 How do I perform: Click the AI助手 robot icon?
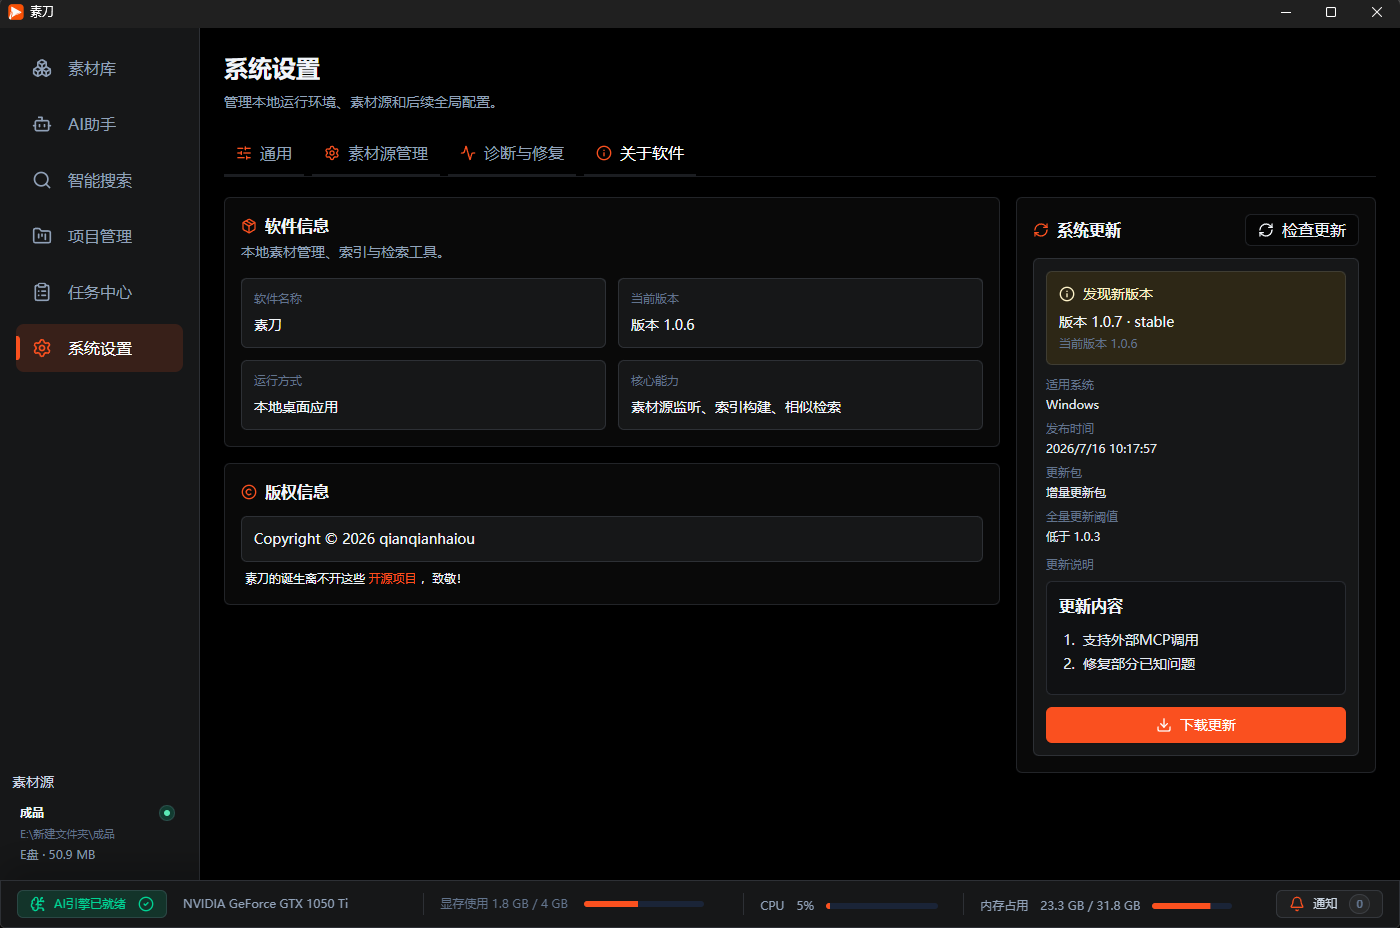tap(42, 124)
